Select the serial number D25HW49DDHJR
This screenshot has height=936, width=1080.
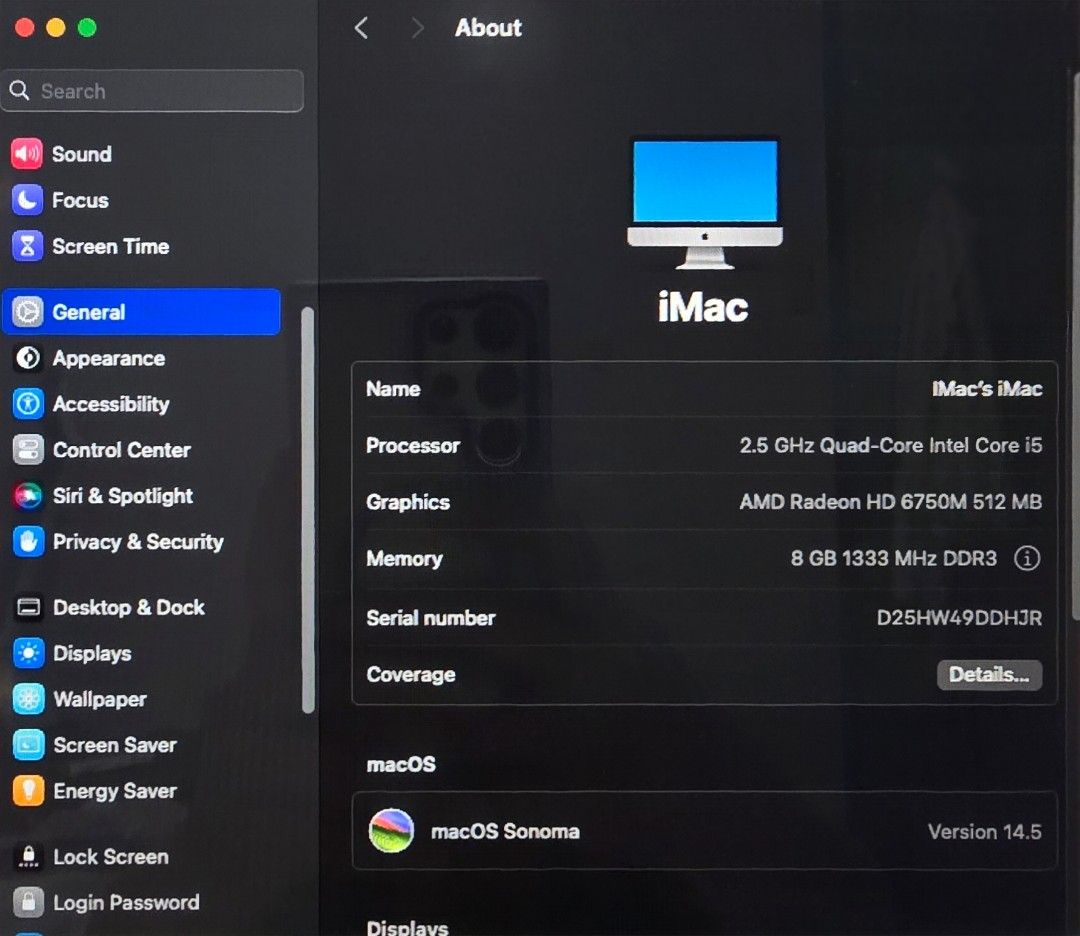[x=959, y=618]
